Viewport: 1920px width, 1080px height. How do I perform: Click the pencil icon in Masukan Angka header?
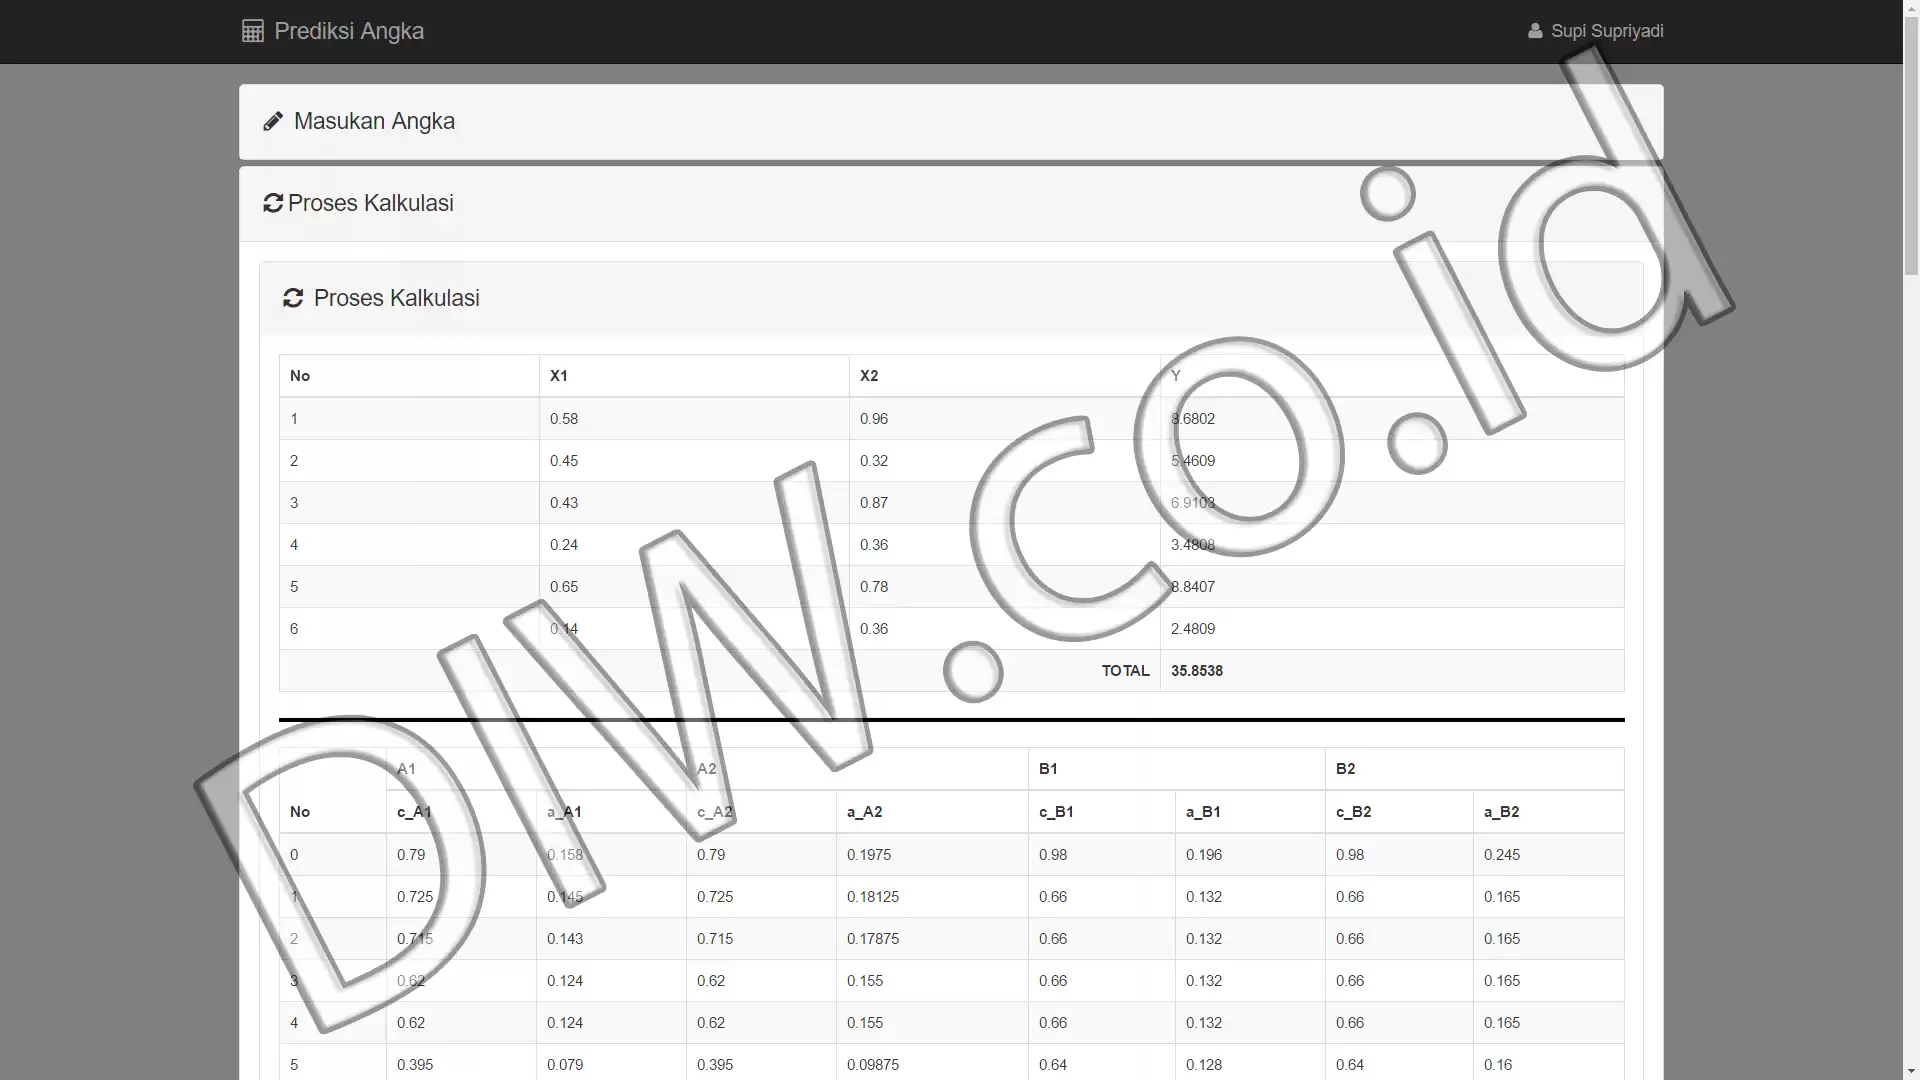pos(272,121)
